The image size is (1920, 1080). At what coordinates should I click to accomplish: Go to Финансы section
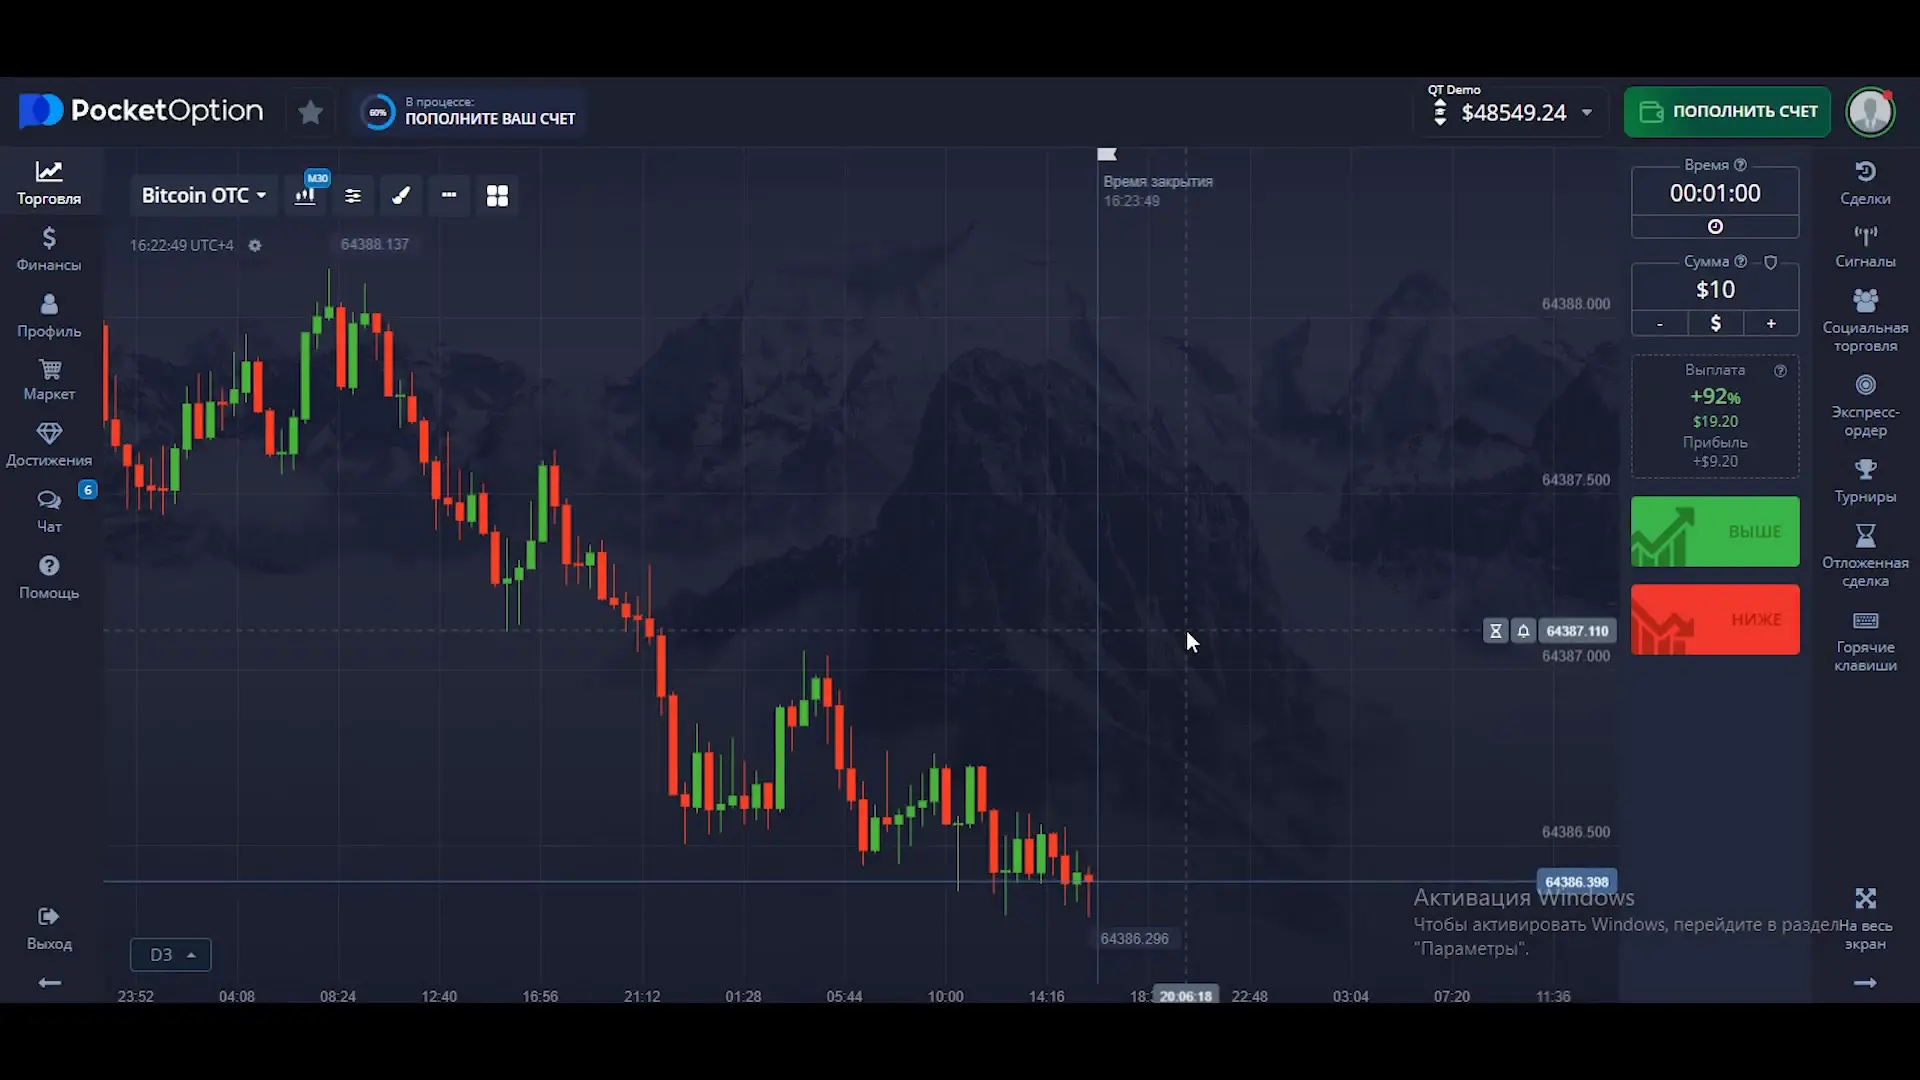[x=49, y=248]
